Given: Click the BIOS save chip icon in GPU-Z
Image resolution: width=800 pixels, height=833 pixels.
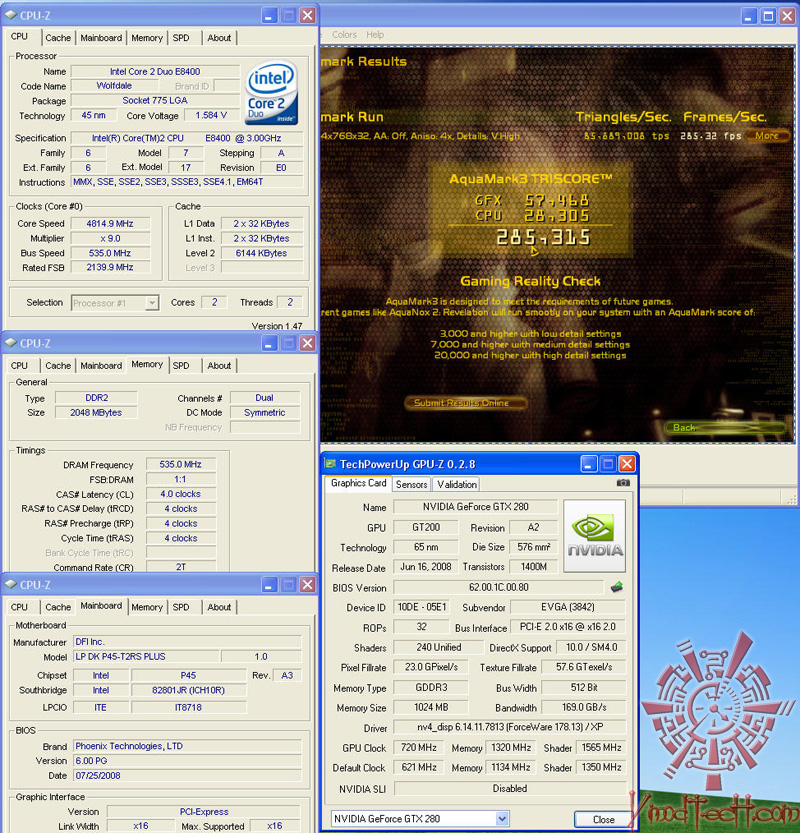Looking at the screenshot, I should tap(617, 587).
